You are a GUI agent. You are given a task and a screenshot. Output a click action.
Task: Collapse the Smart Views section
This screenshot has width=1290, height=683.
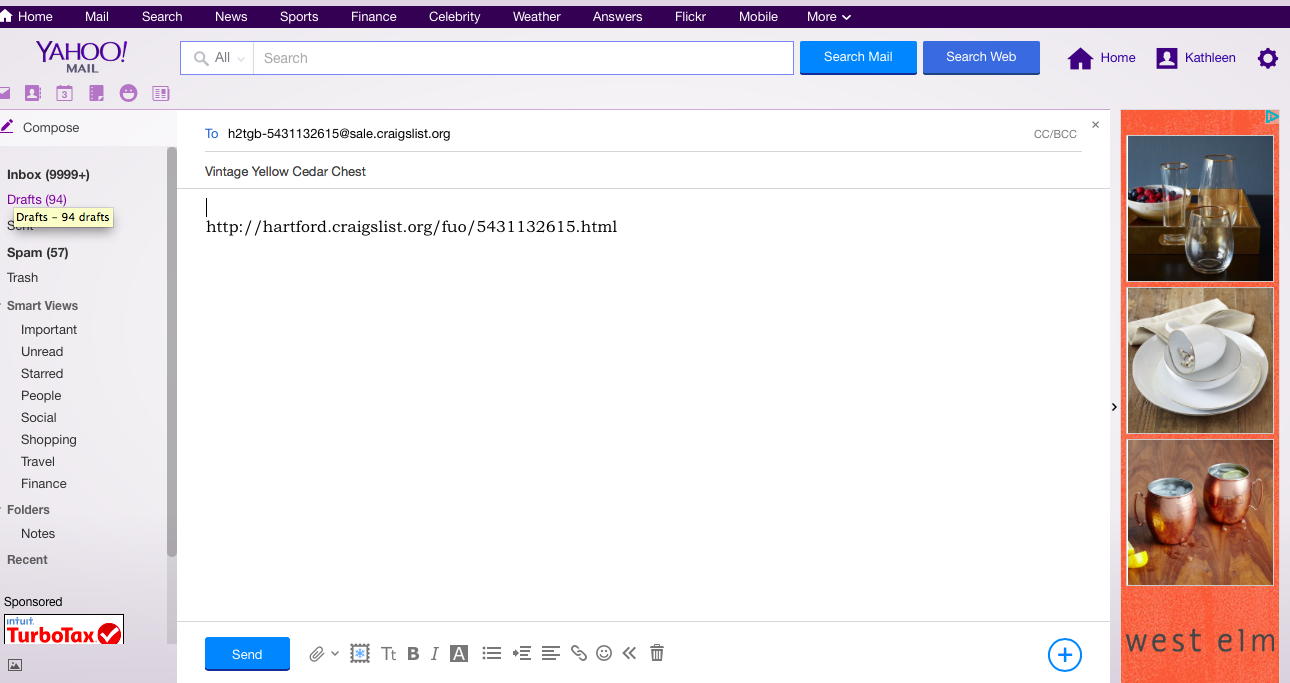pos(42,305)
